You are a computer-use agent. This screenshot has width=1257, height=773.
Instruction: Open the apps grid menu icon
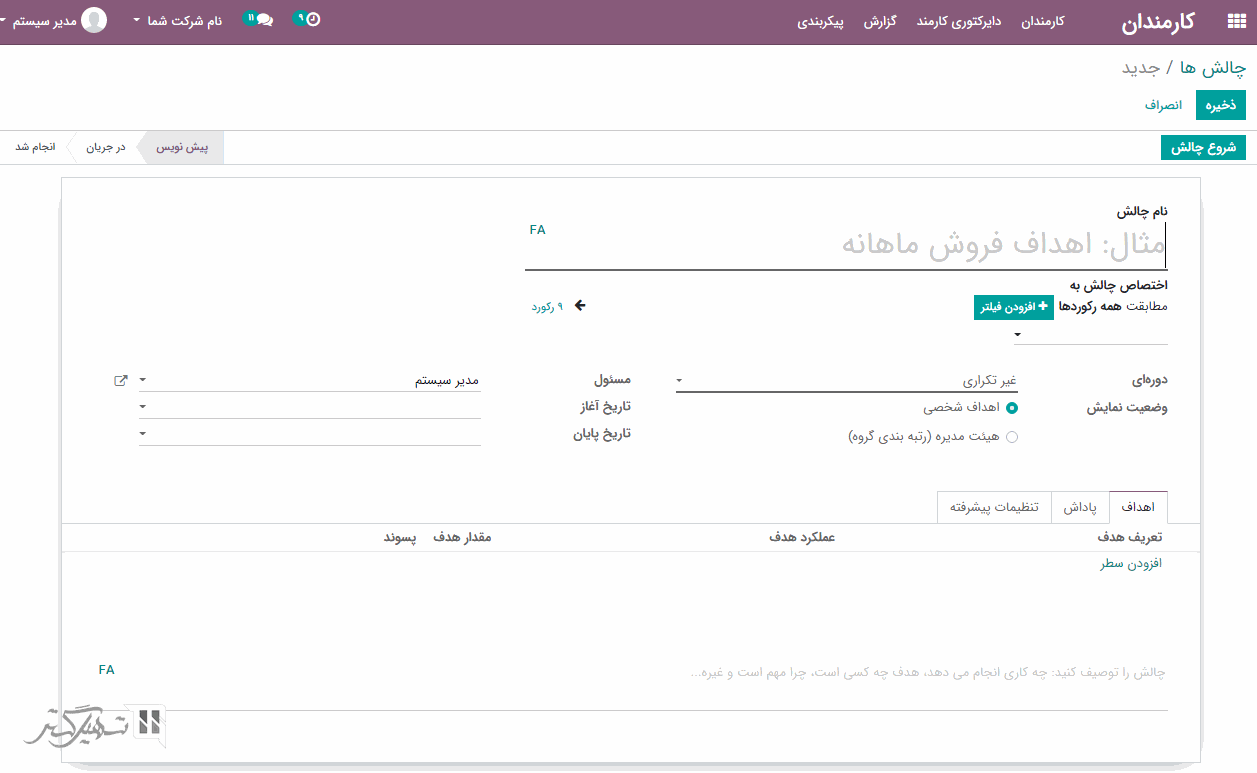[x=1236, y=22]
